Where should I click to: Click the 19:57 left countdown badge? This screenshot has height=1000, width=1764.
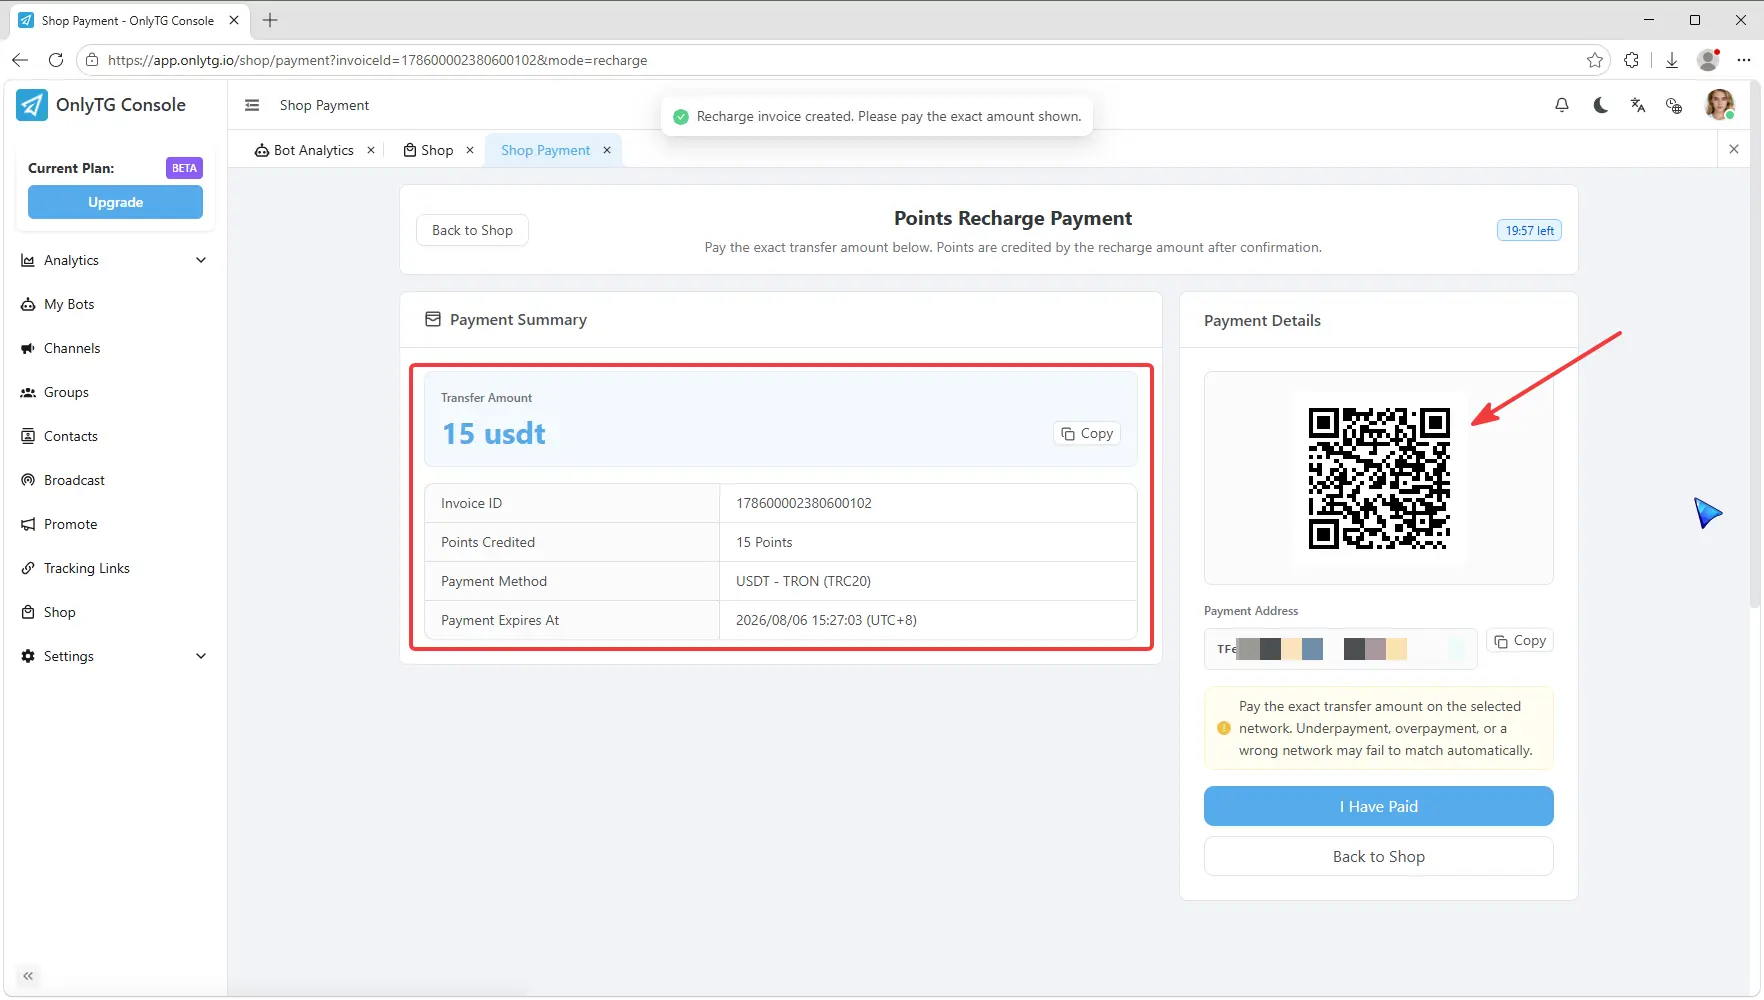(1529, 230)
